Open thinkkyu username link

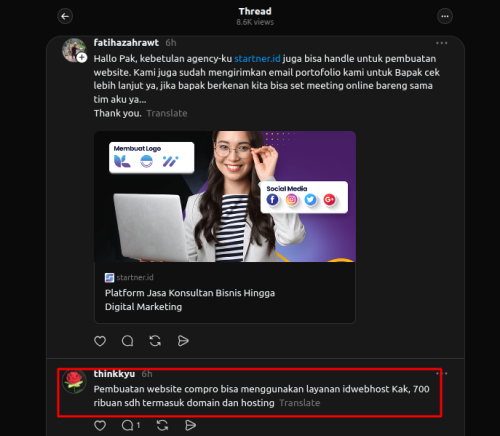pyautogui.click(x=114, y=374)
